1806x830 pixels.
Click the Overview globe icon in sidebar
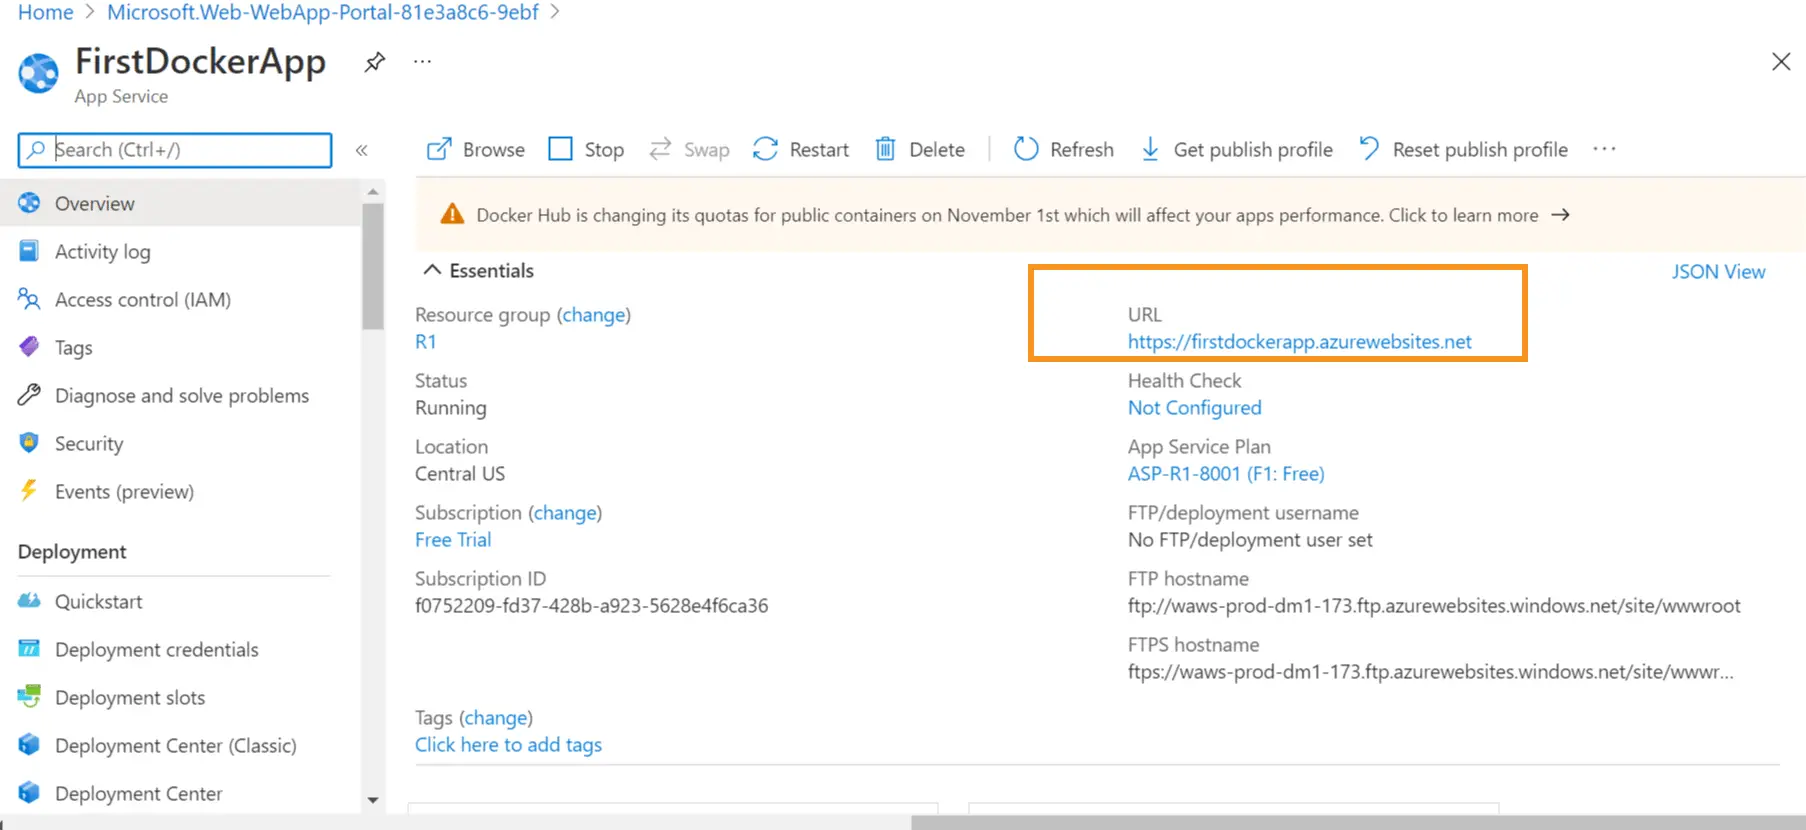point(29,203)
